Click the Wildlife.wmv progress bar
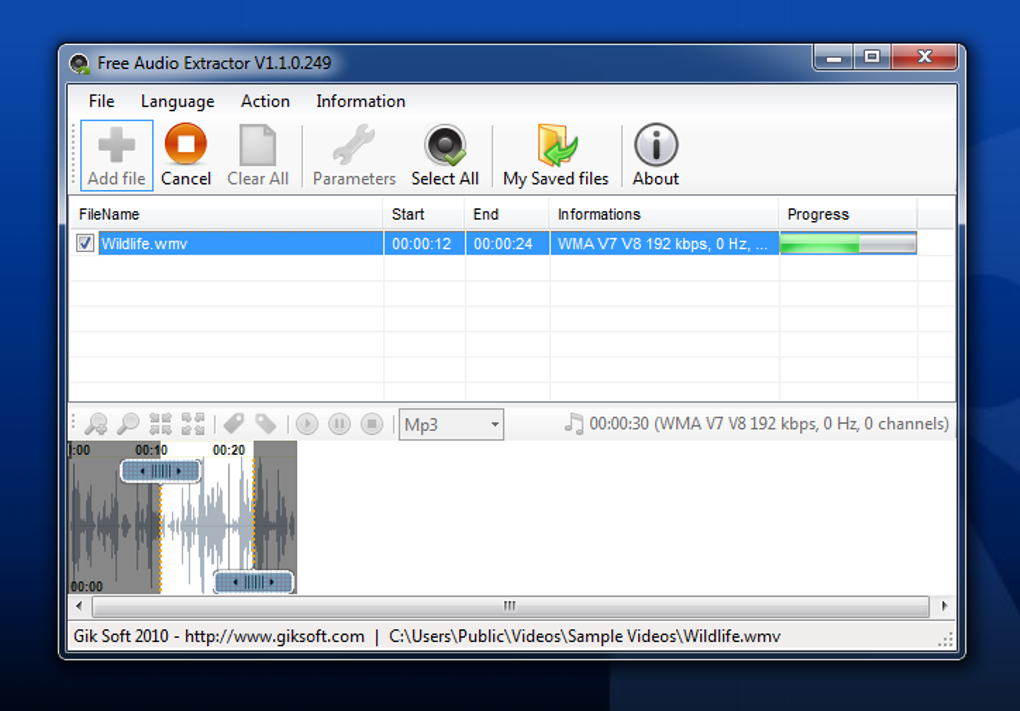This screenshot has height=711, width=1020. coord(848,243)
